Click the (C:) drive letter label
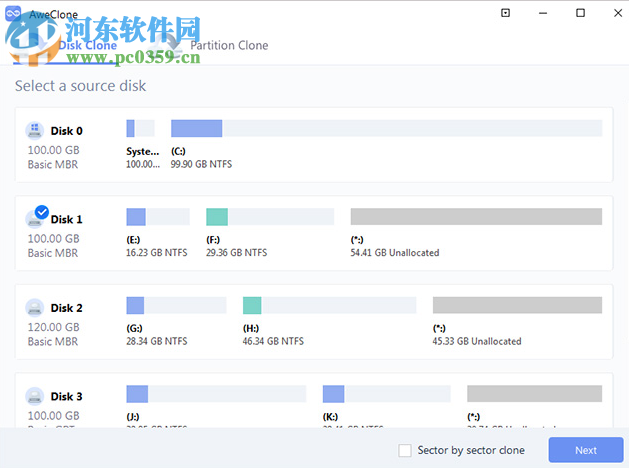 point(178,152)
